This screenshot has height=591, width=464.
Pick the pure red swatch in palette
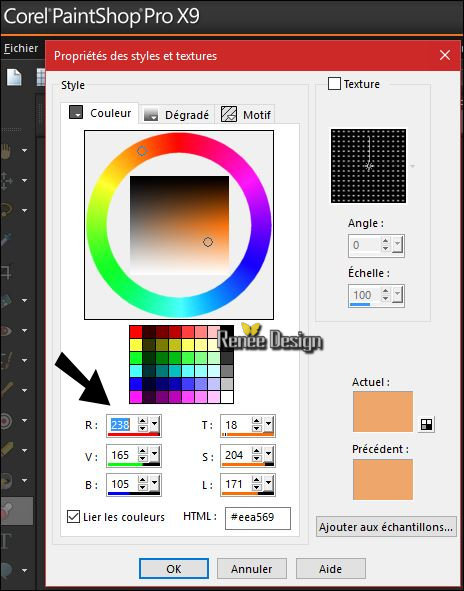[x=136, y=332]
